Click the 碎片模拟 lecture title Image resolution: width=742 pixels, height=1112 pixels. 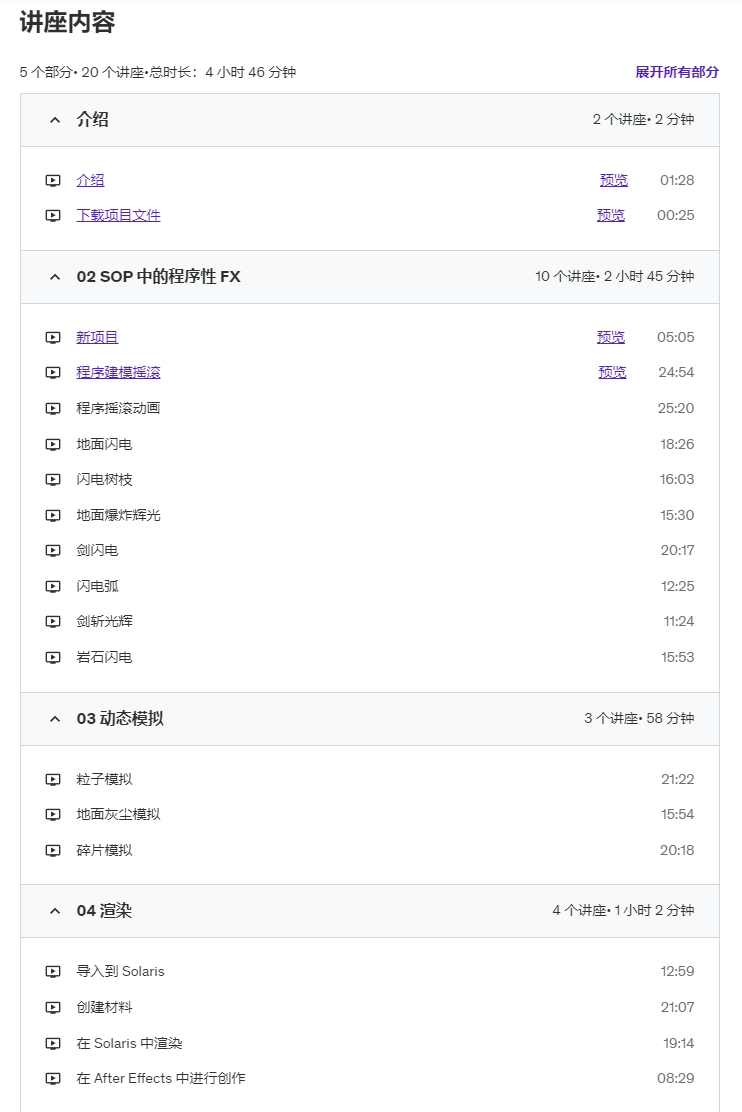tap(104, 850)
